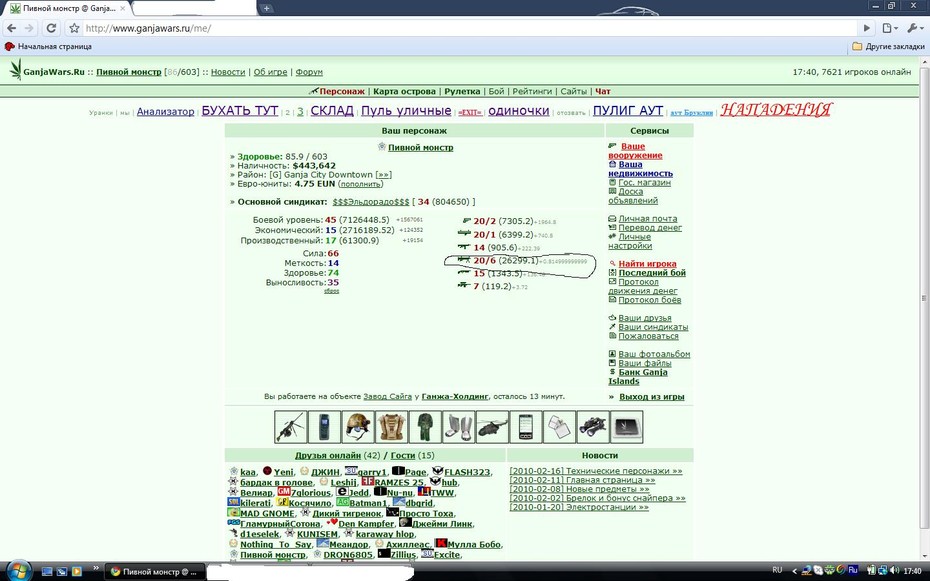The height and width of the screenshot is (581, 930).
Task: Expand hidden system tray icons arrow
Action: (x=794, y=571)
